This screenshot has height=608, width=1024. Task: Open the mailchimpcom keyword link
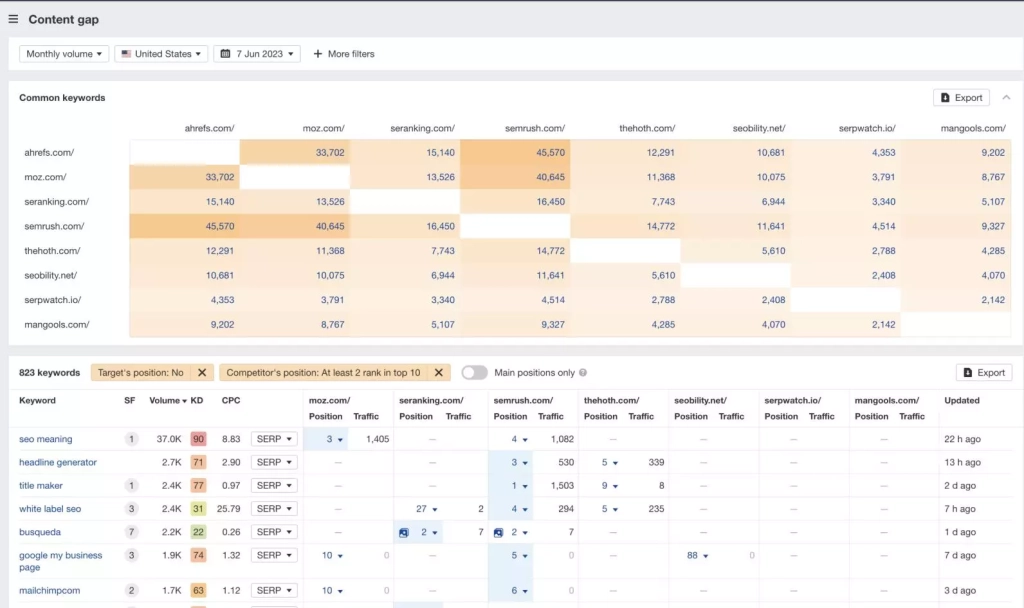point(50,590)
